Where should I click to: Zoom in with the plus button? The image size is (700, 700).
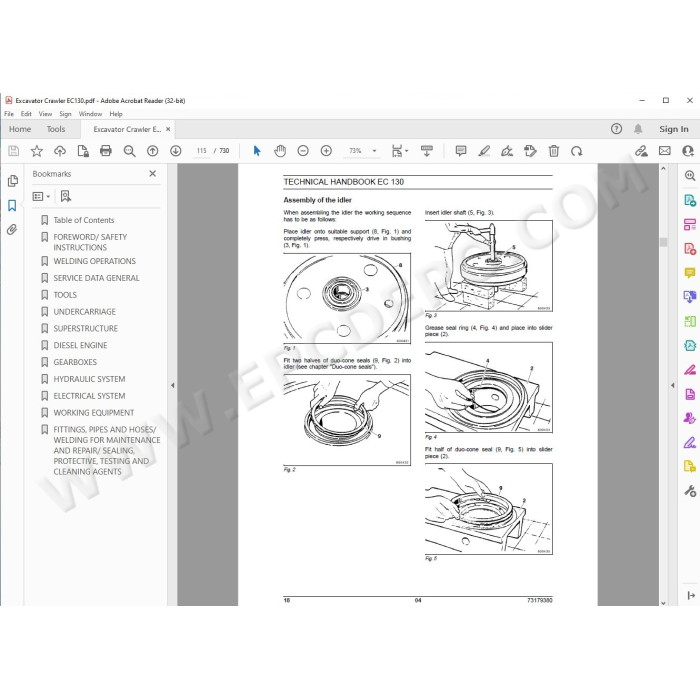click(x=326, y=151)
